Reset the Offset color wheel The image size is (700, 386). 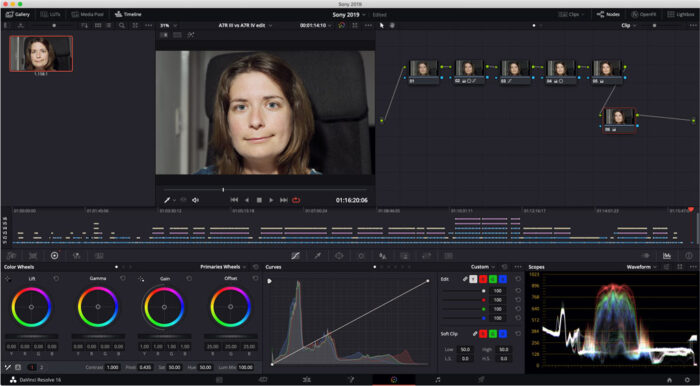click(255, 278)
